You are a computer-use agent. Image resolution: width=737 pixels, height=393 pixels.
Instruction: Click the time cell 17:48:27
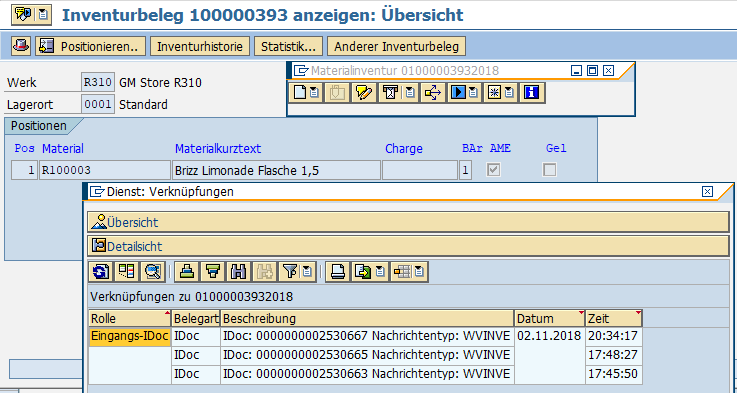pos(614,355)
